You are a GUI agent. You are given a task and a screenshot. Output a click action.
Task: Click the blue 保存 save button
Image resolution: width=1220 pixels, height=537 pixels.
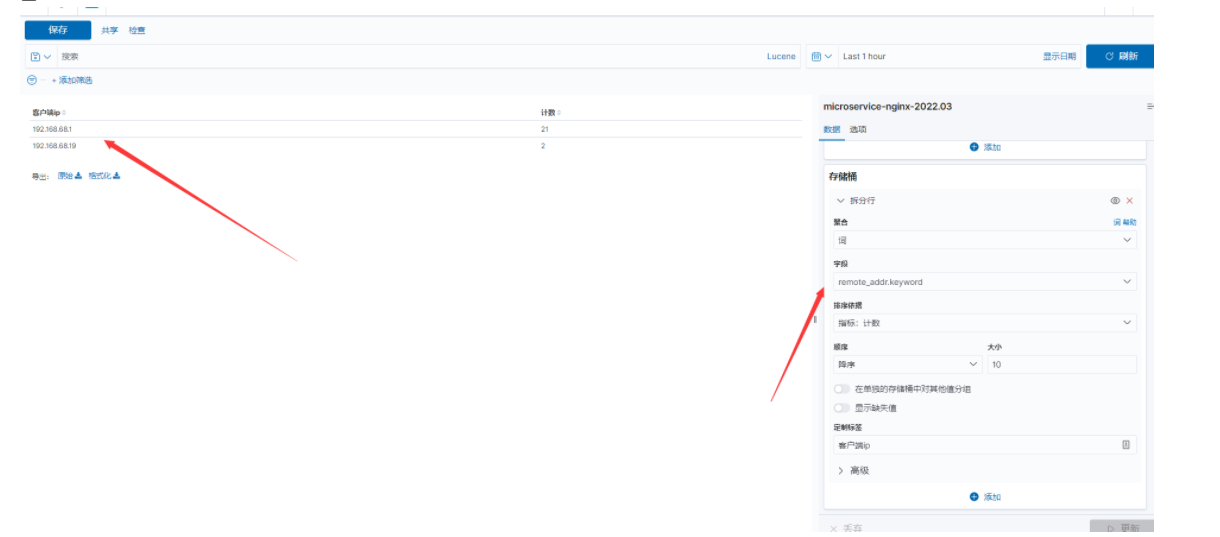57,30
